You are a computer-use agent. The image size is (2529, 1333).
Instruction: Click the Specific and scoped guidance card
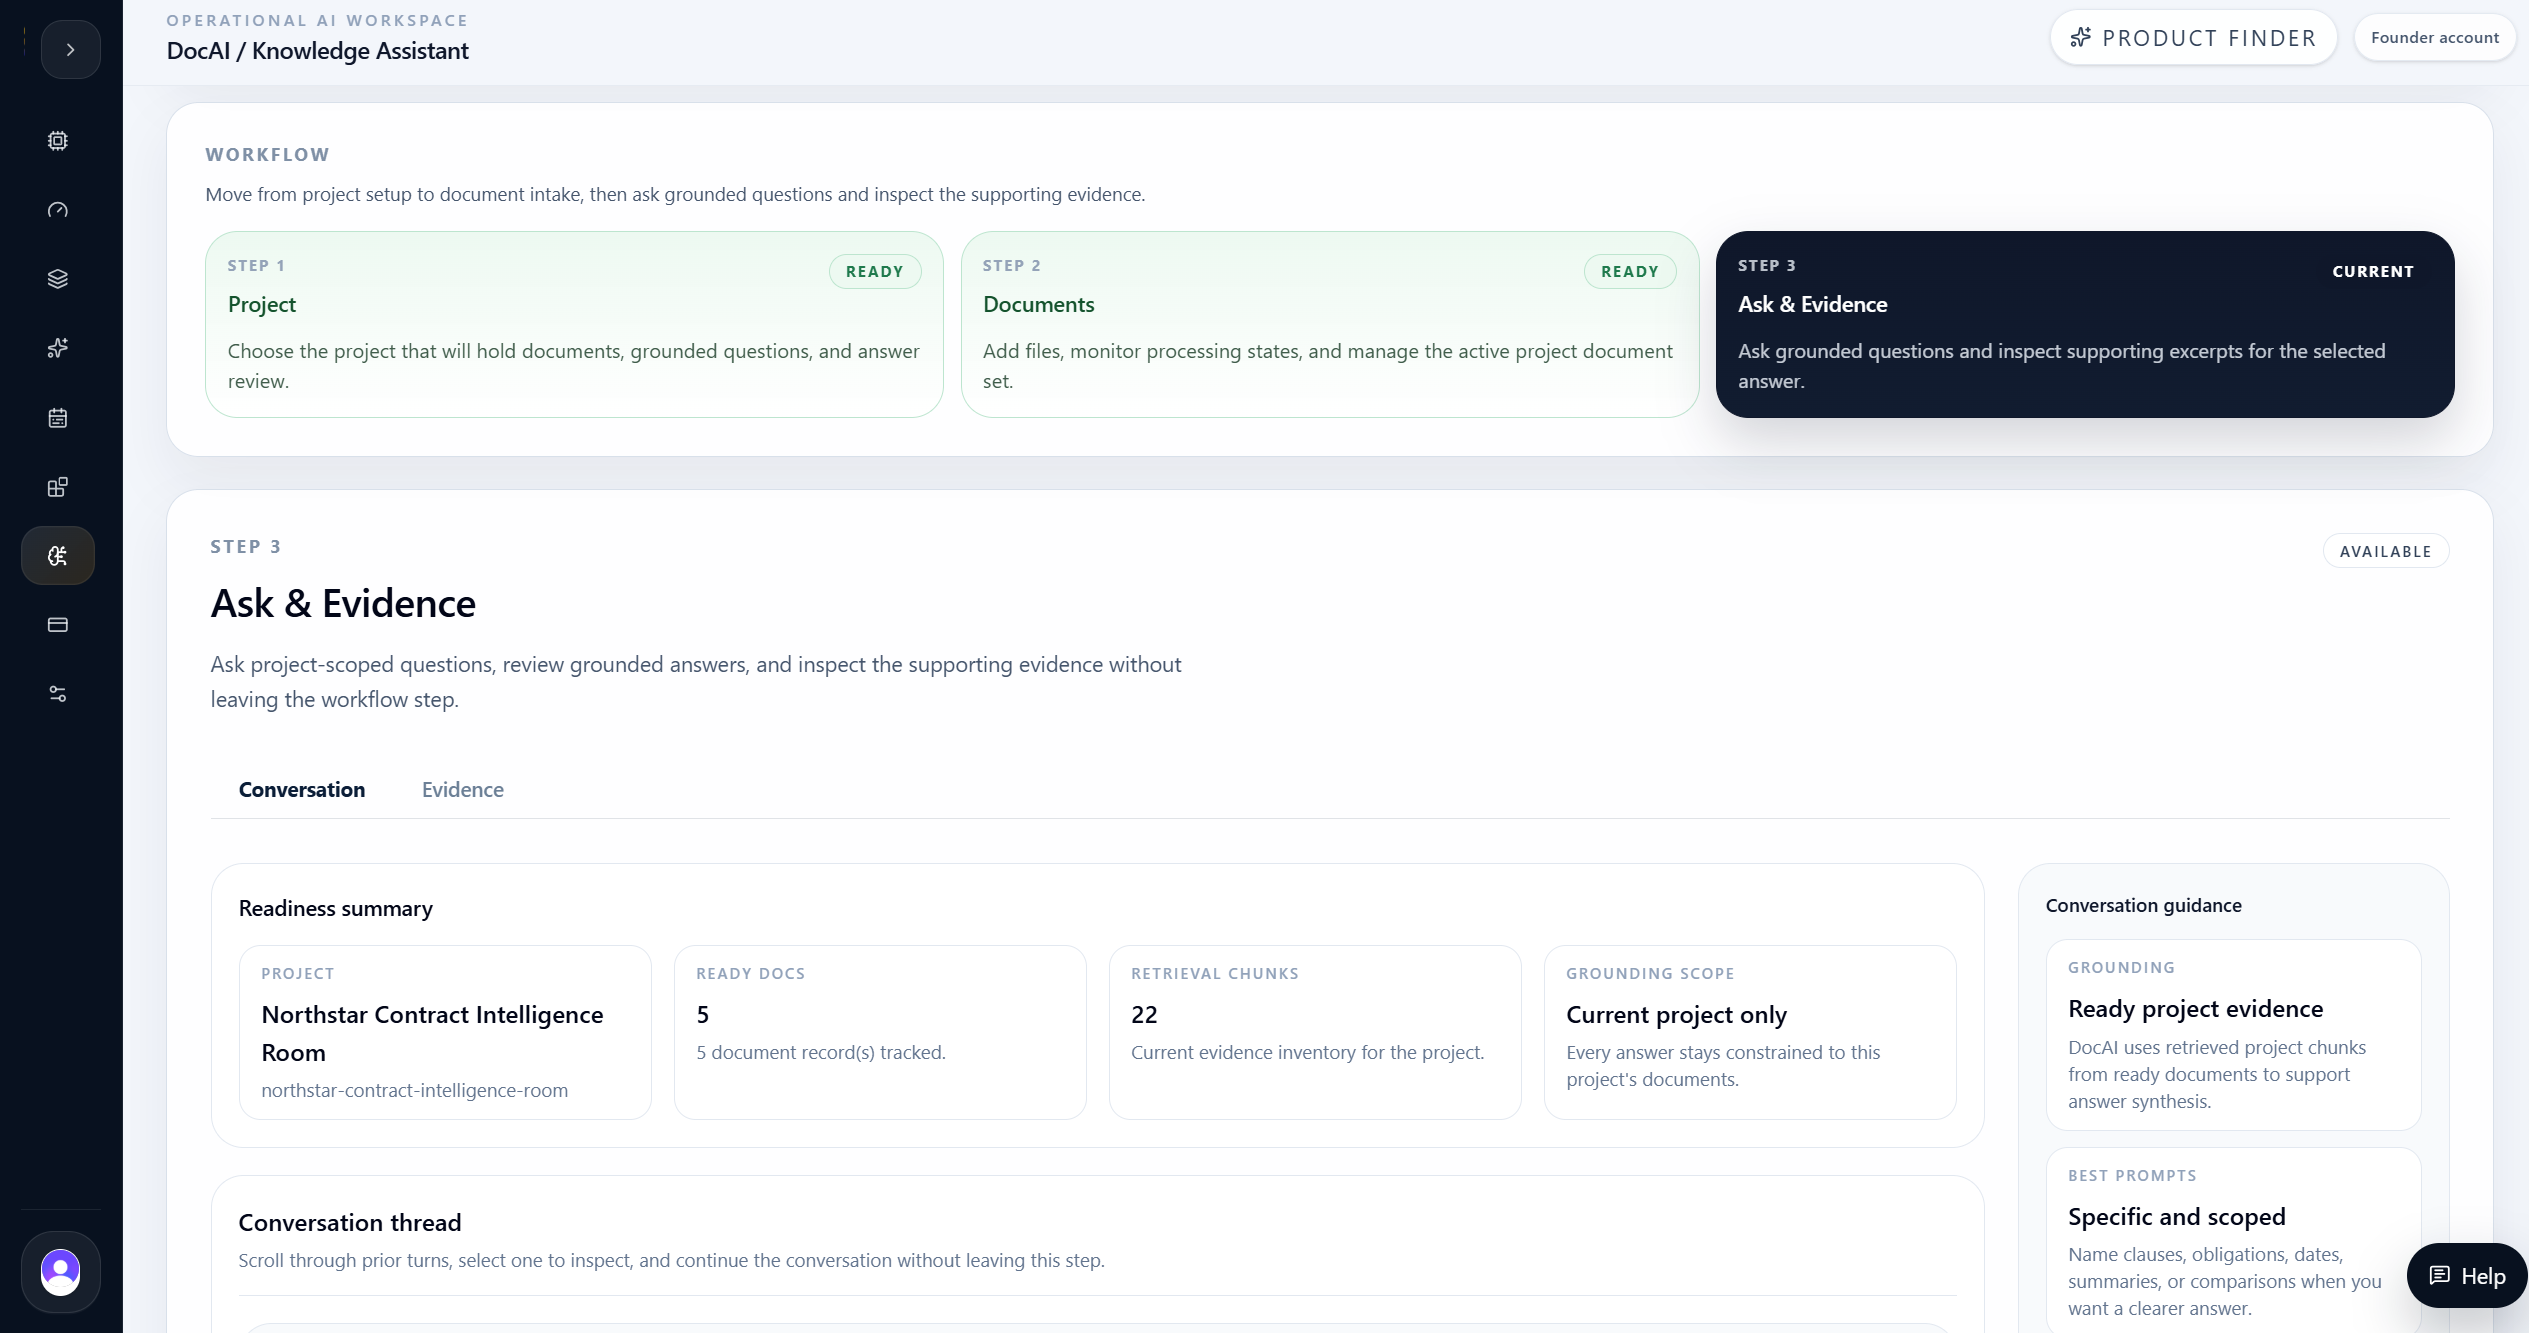(2233, 1241)
